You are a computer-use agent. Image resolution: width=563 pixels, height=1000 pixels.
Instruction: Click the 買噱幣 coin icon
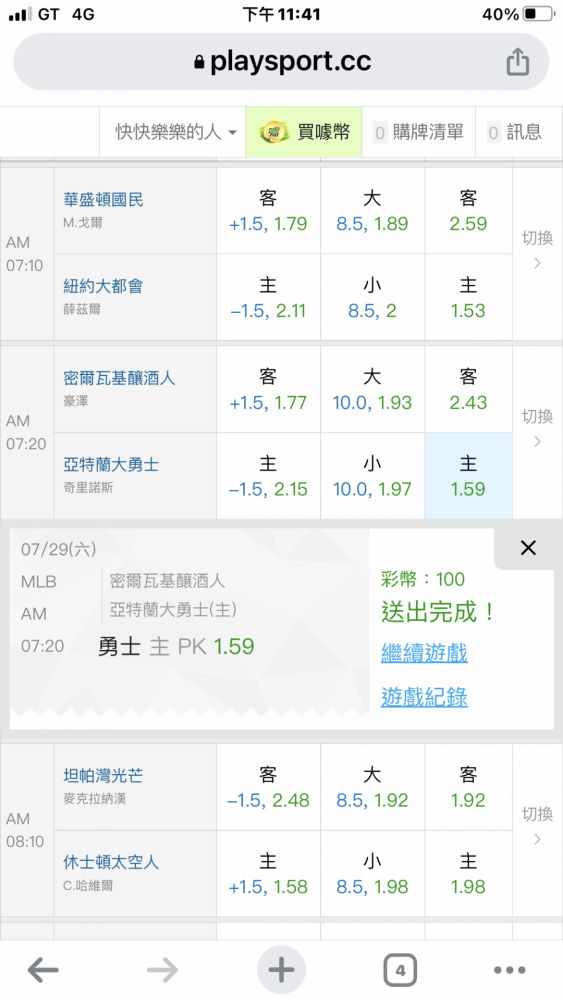click(x=272, y=132)
